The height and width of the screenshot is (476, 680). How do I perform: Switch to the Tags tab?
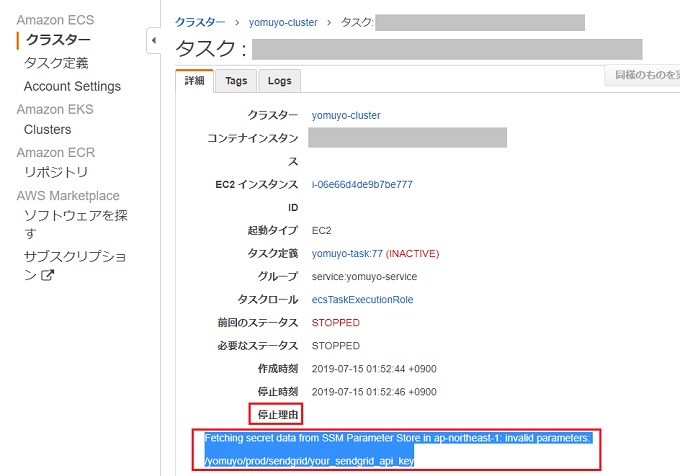point(236,81)
